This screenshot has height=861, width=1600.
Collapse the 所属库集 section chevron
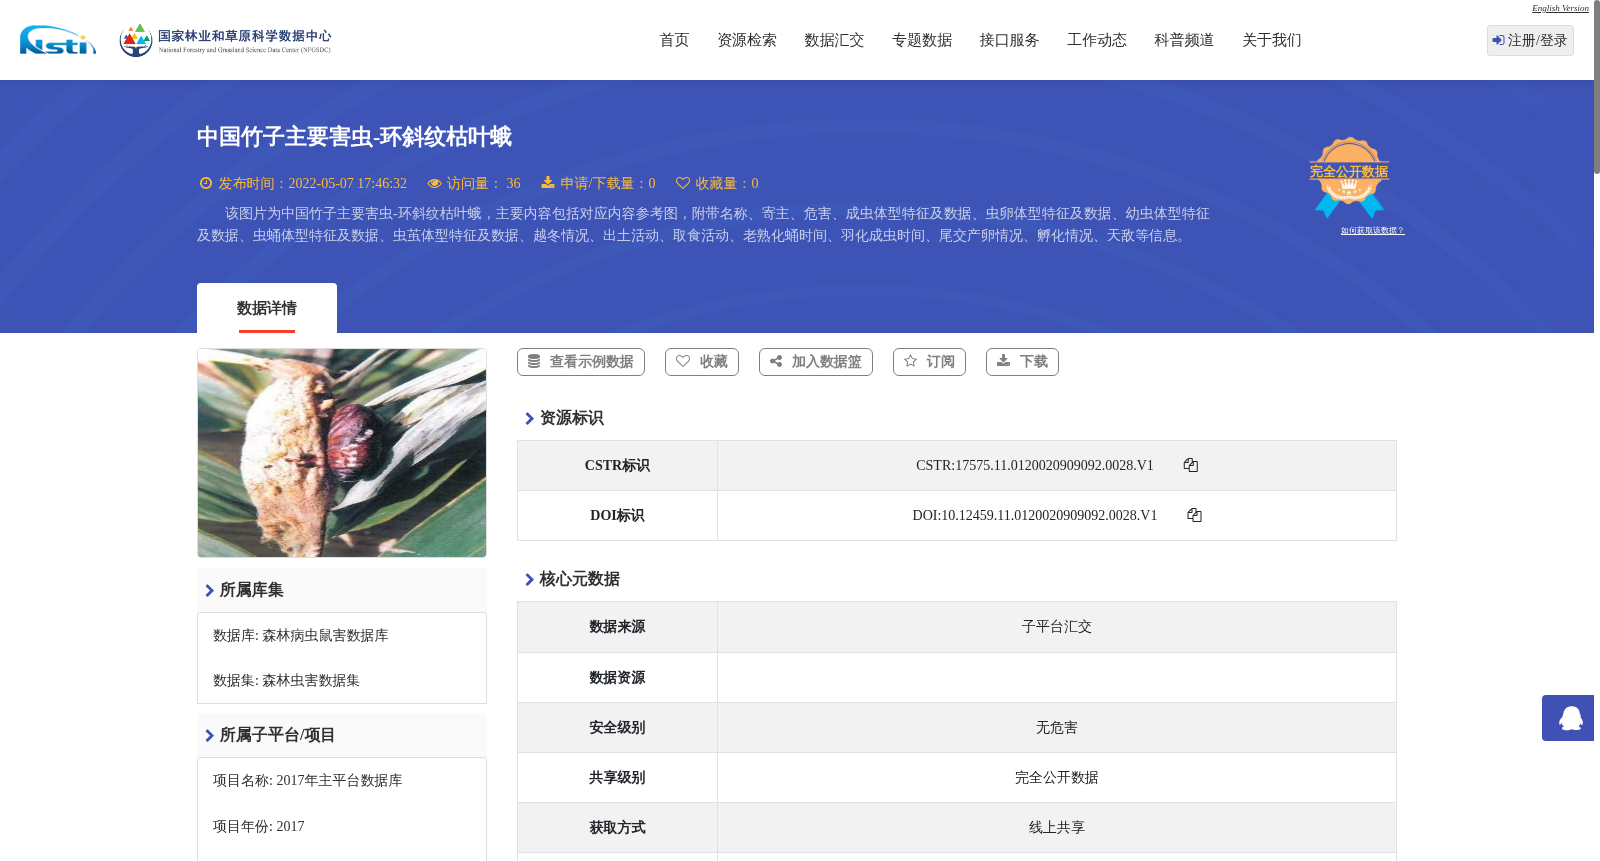tap(209, 591)
